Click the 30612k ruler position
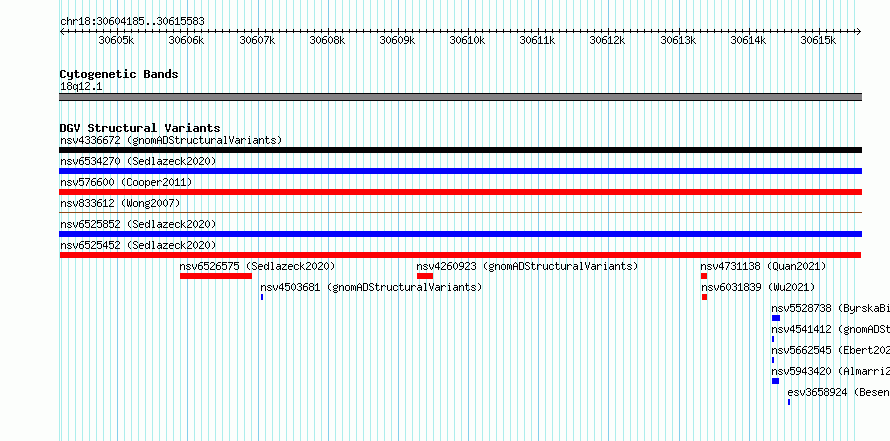The height and width of the screenshot is (441, 890). 607,40
